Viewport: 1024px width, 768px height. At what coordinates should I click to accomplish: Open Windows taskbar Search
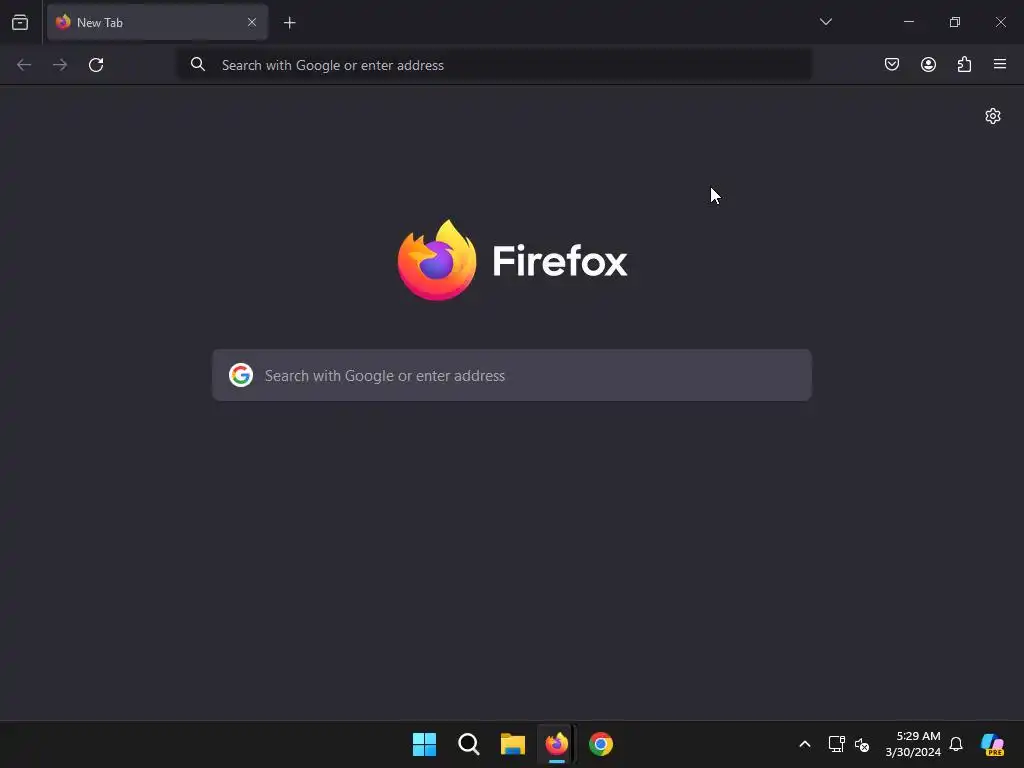469,744
